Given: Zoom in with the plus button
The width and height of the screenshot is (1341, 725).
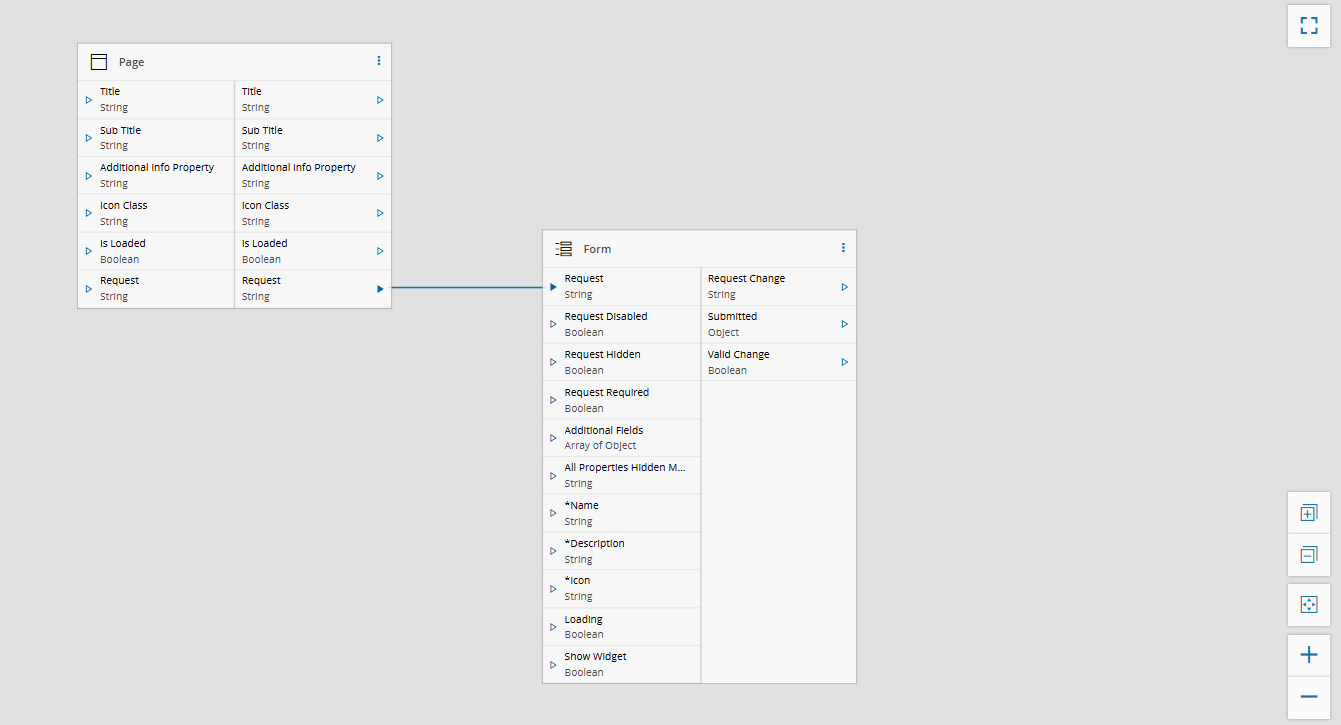Looking at the screenshot, I should click(x=1308, y=655).
